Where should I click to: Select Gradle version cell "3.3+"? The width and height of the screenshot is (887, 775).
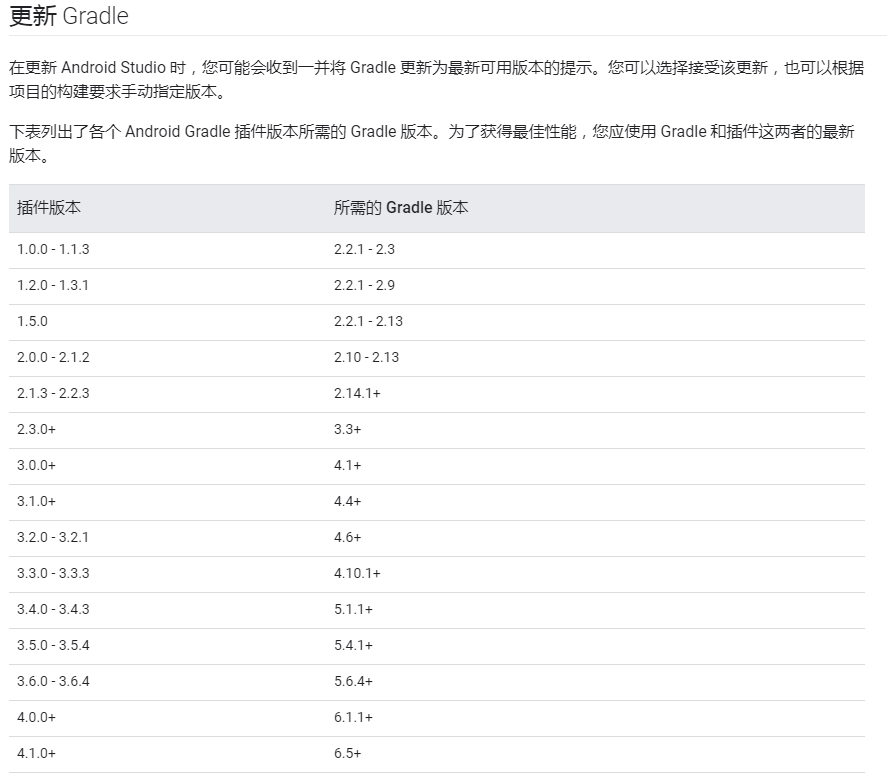[347, 429]
